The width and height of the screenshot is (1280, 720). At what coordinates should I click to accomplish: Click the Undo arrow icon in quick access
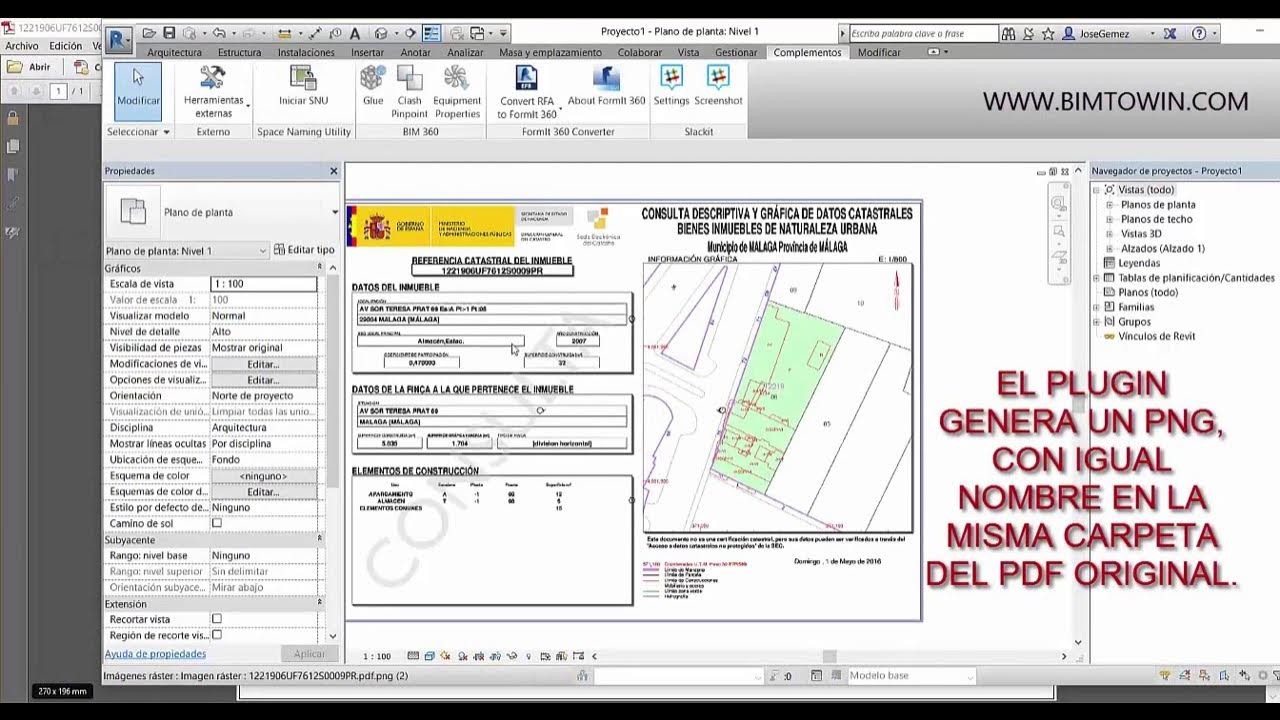219,33
